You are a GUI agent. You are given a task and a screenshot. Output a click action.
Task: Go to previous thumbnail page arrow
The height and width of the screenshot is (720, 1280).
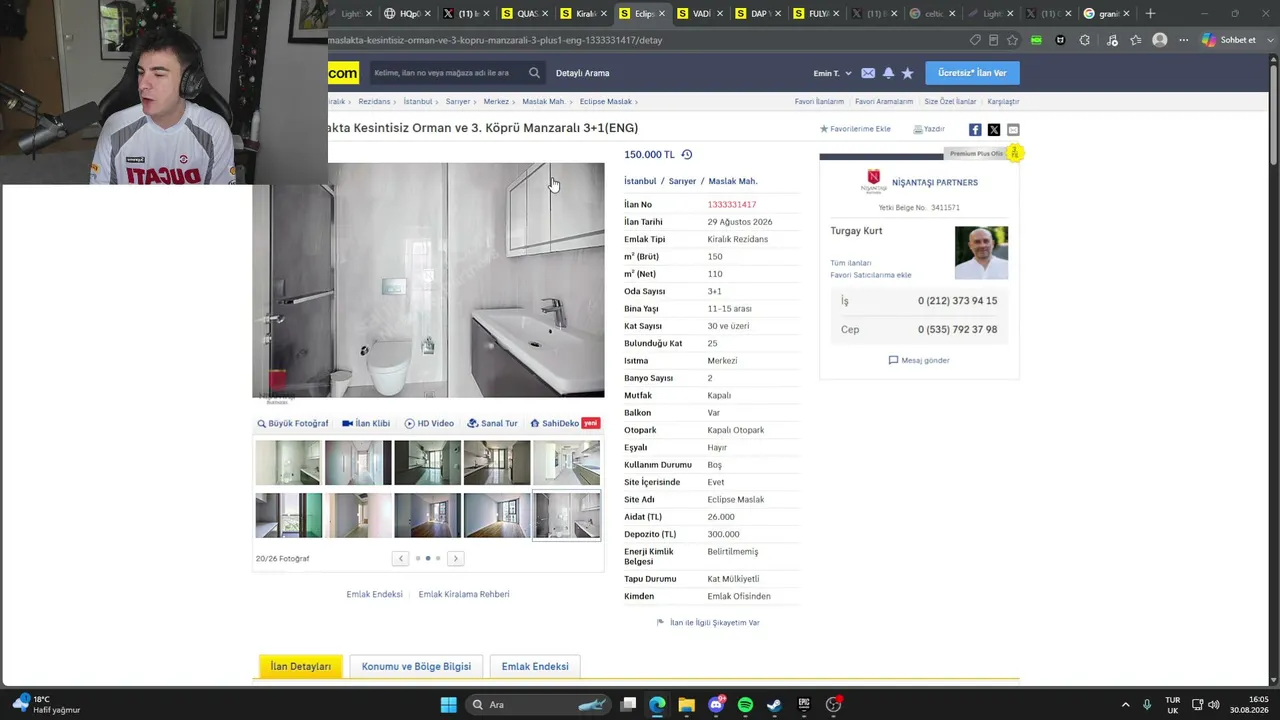[400, 558]
